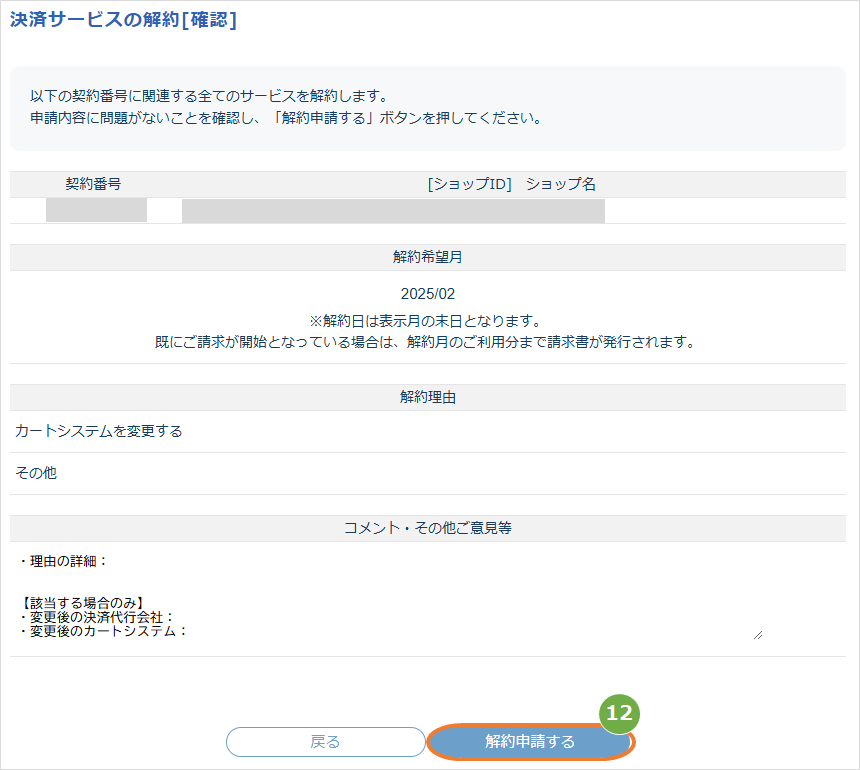The image size is (860, 770).
Task: Click the 変更後の決済代行会社 line
Action: tap(97, 617)
